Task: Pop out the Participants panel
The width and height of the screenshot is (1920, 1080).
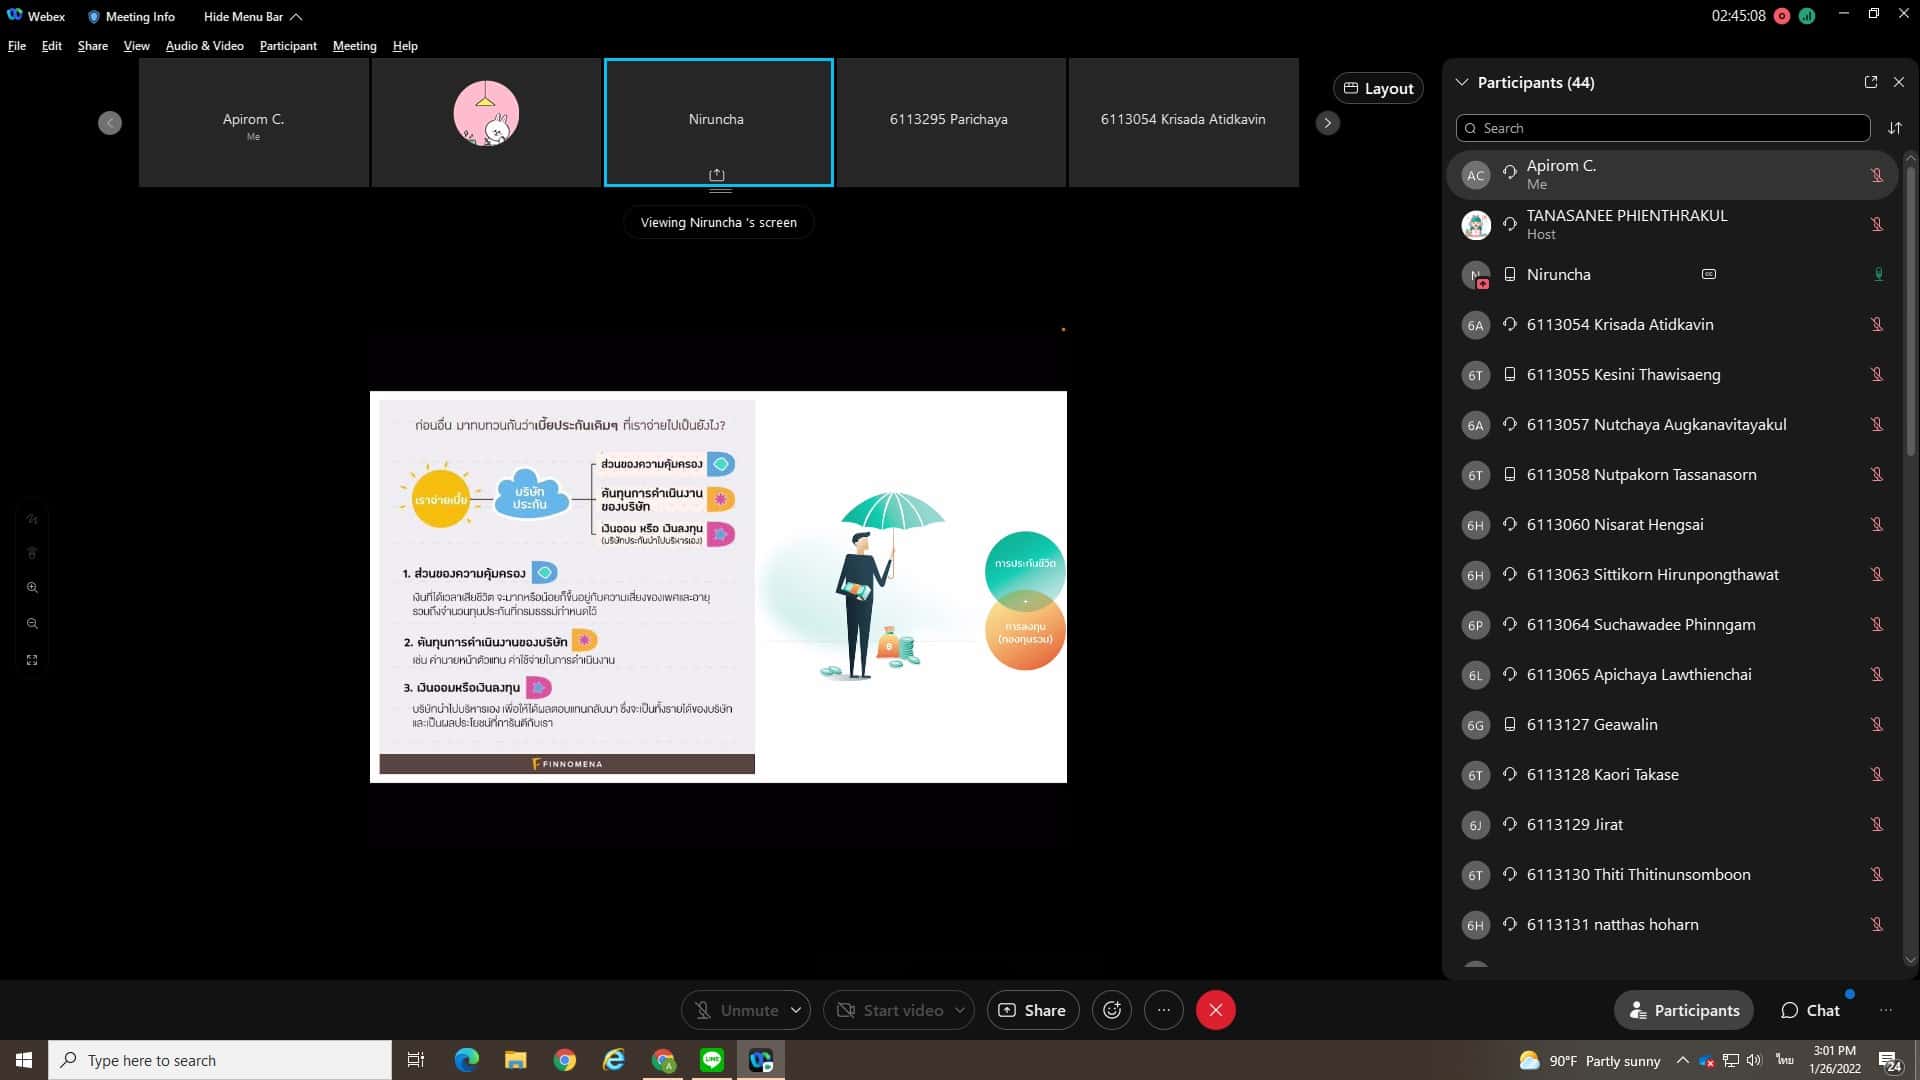Action: [1870, 82]
